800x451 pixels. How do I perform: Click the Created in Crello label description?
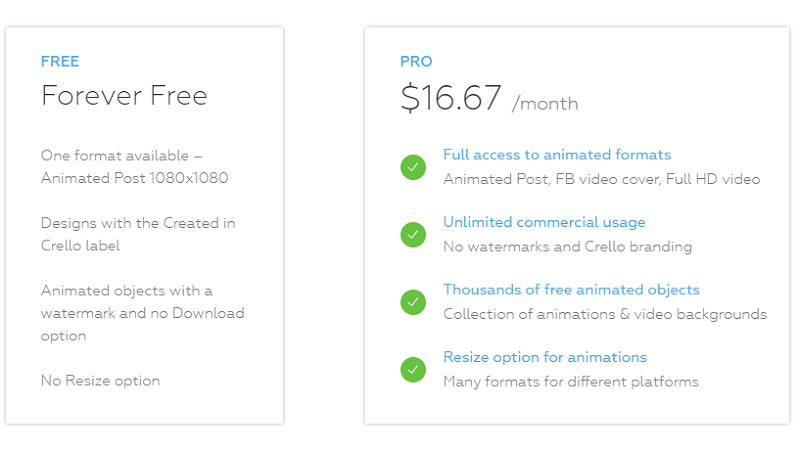(138, 234)
